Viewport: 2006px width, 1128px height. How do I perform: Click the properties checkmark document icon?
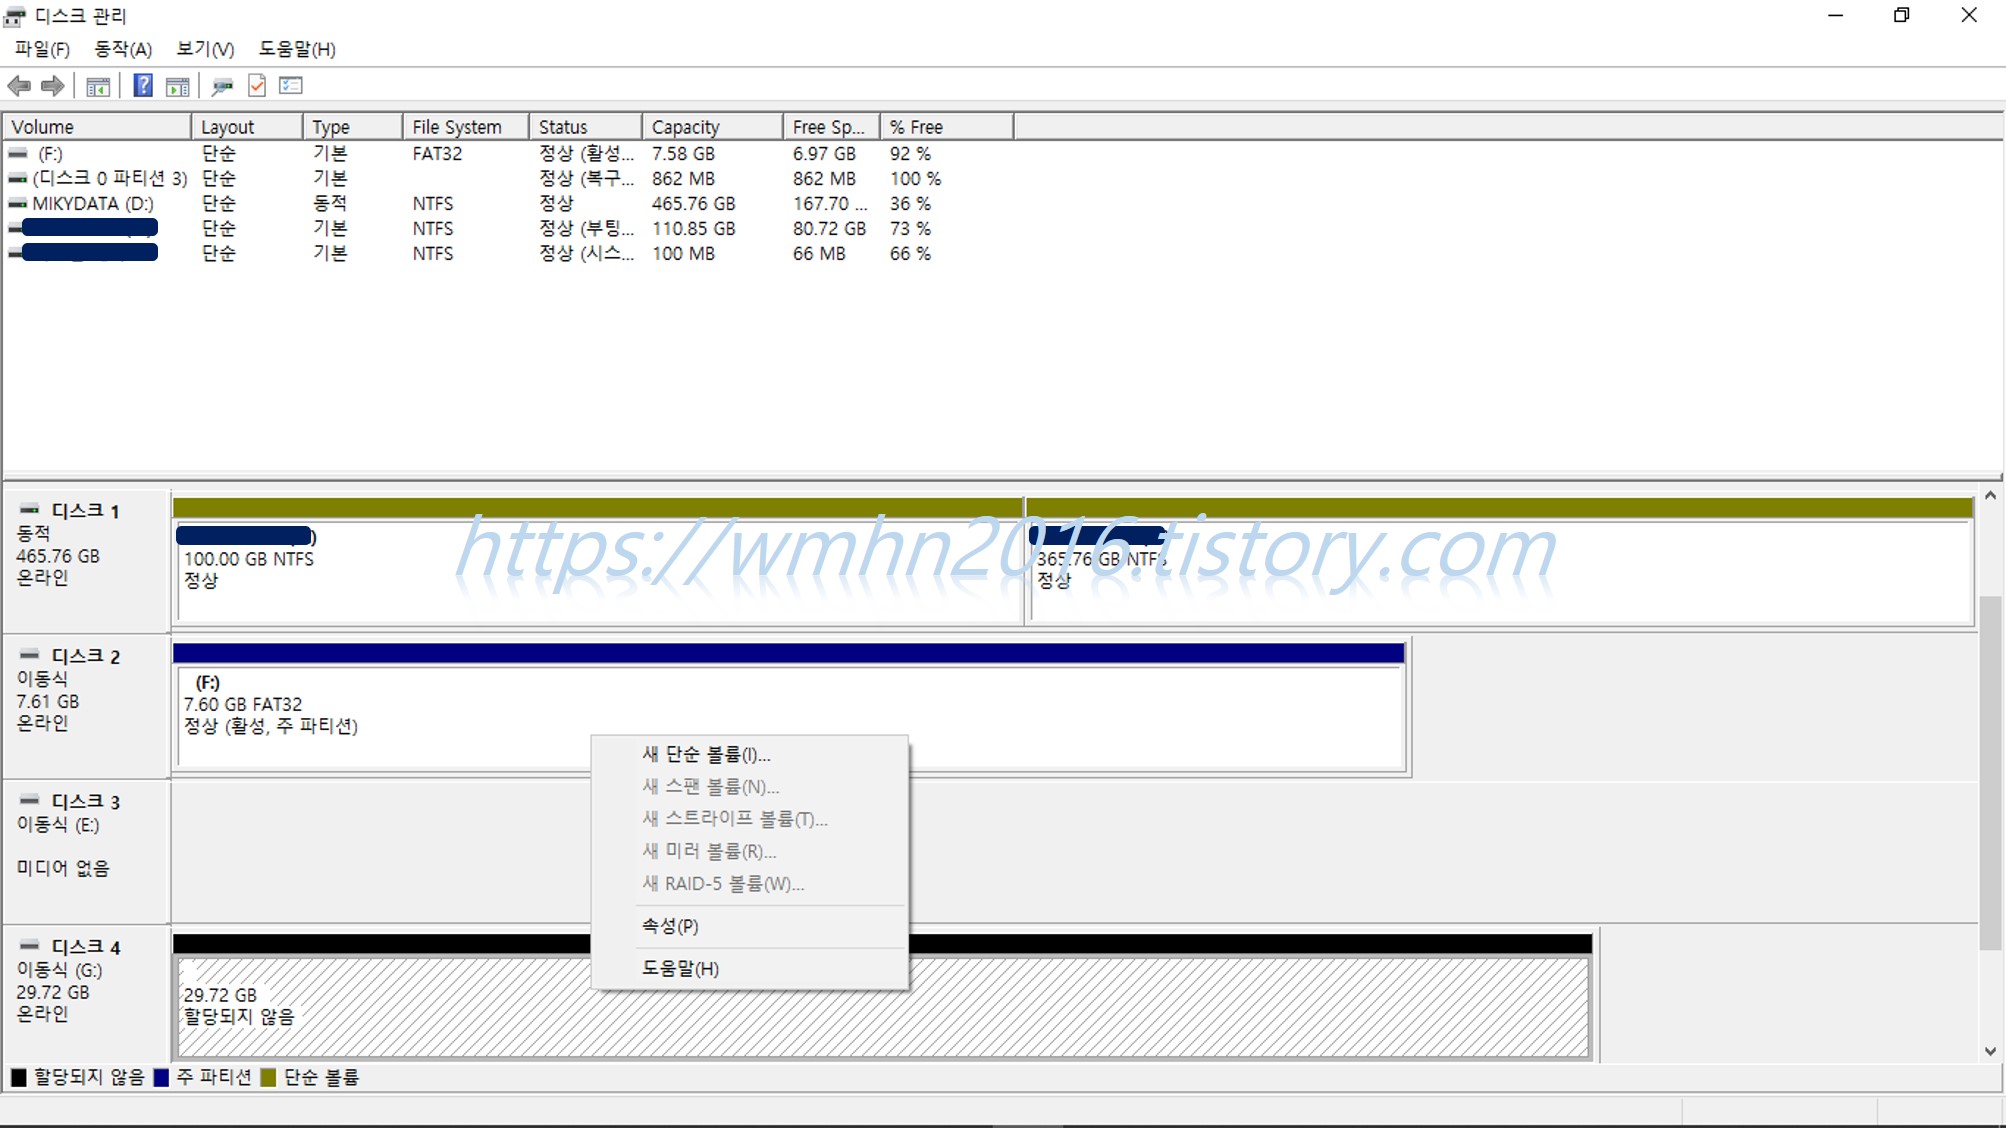click(257, 86)
